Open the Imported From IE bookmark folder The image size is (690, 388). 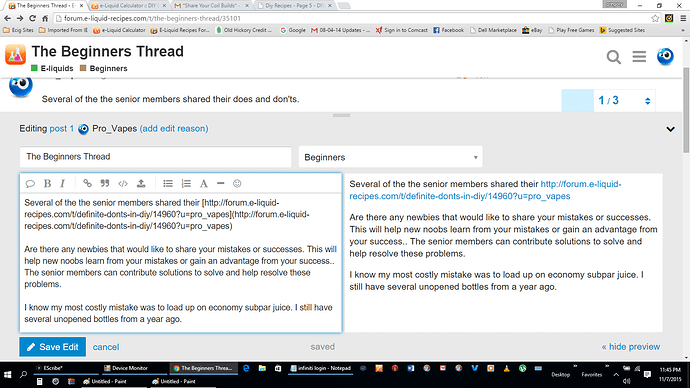63,30
